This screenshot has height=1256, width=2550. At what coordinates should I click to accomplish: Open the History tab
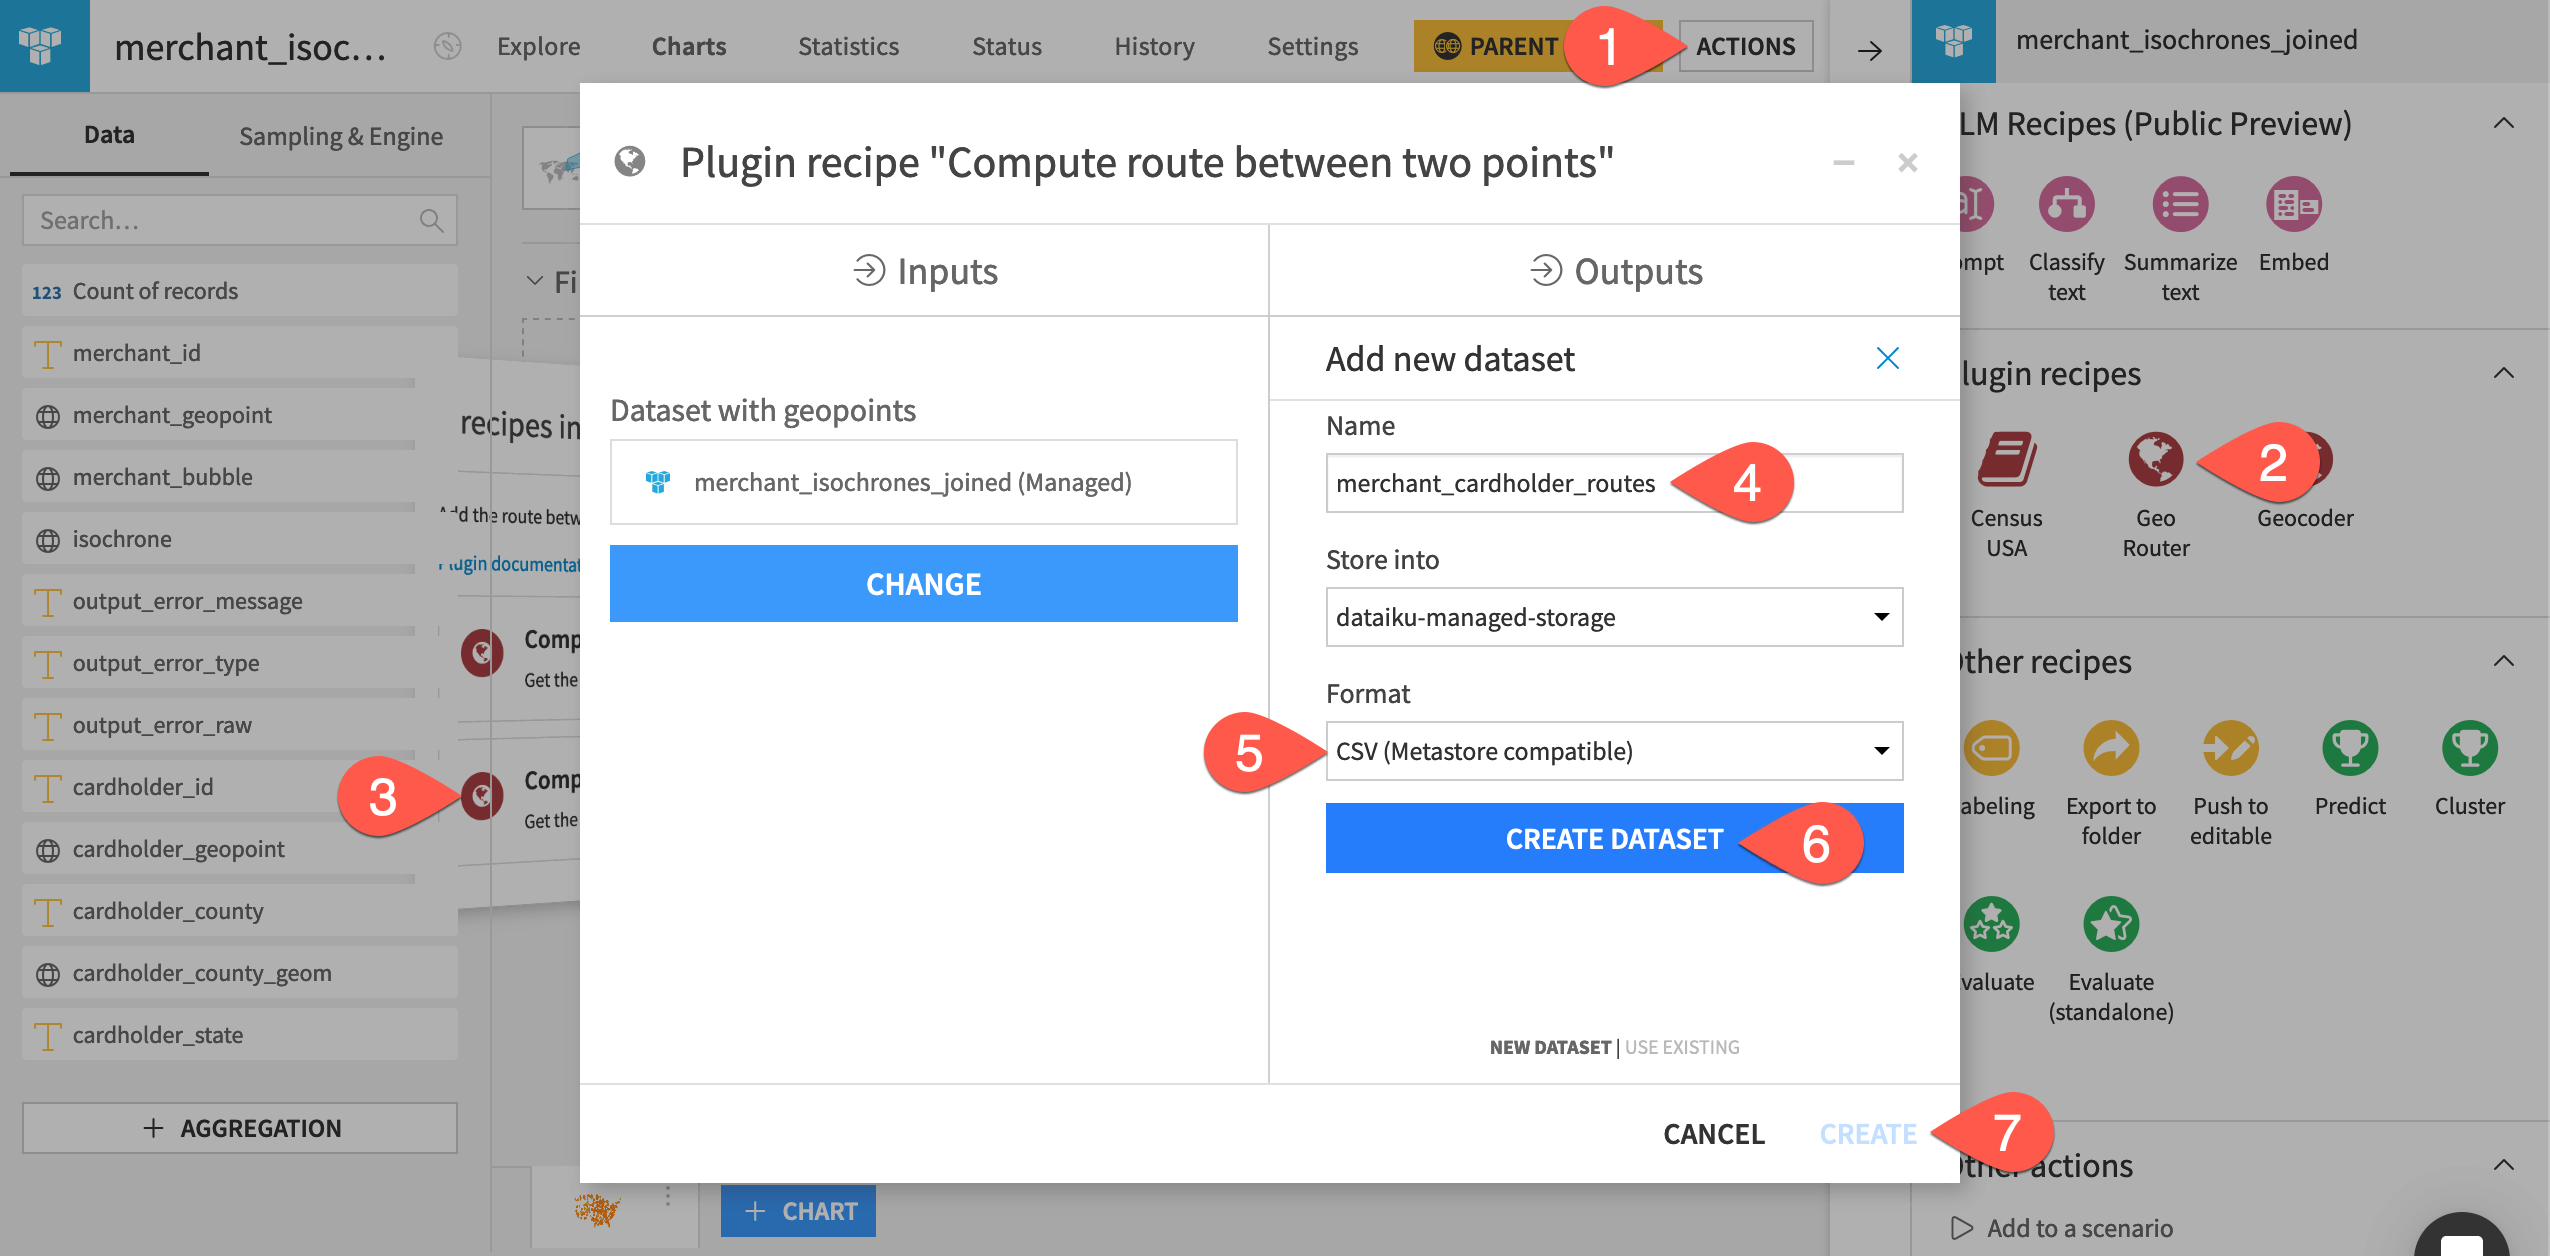1154,46
